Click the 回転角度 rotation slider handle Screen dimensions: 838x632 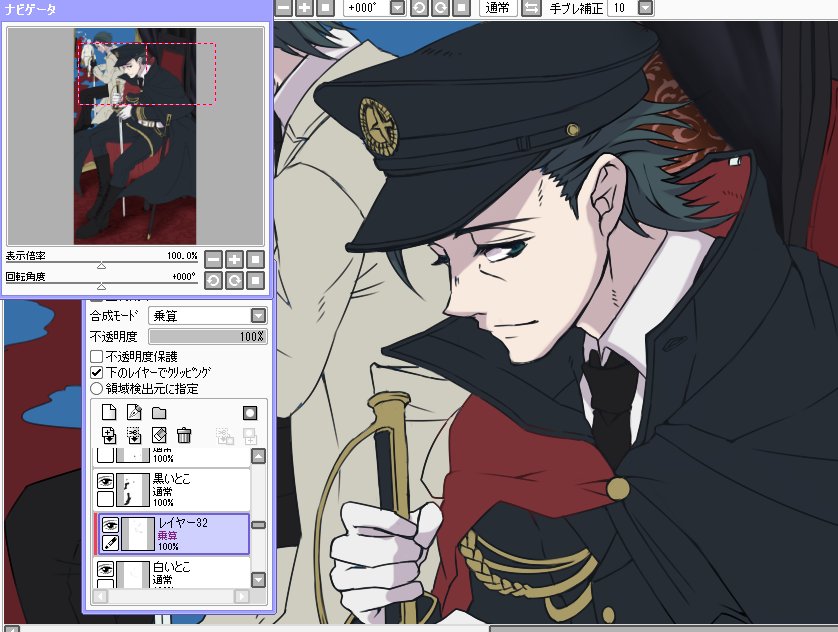(x=101, y=287)
